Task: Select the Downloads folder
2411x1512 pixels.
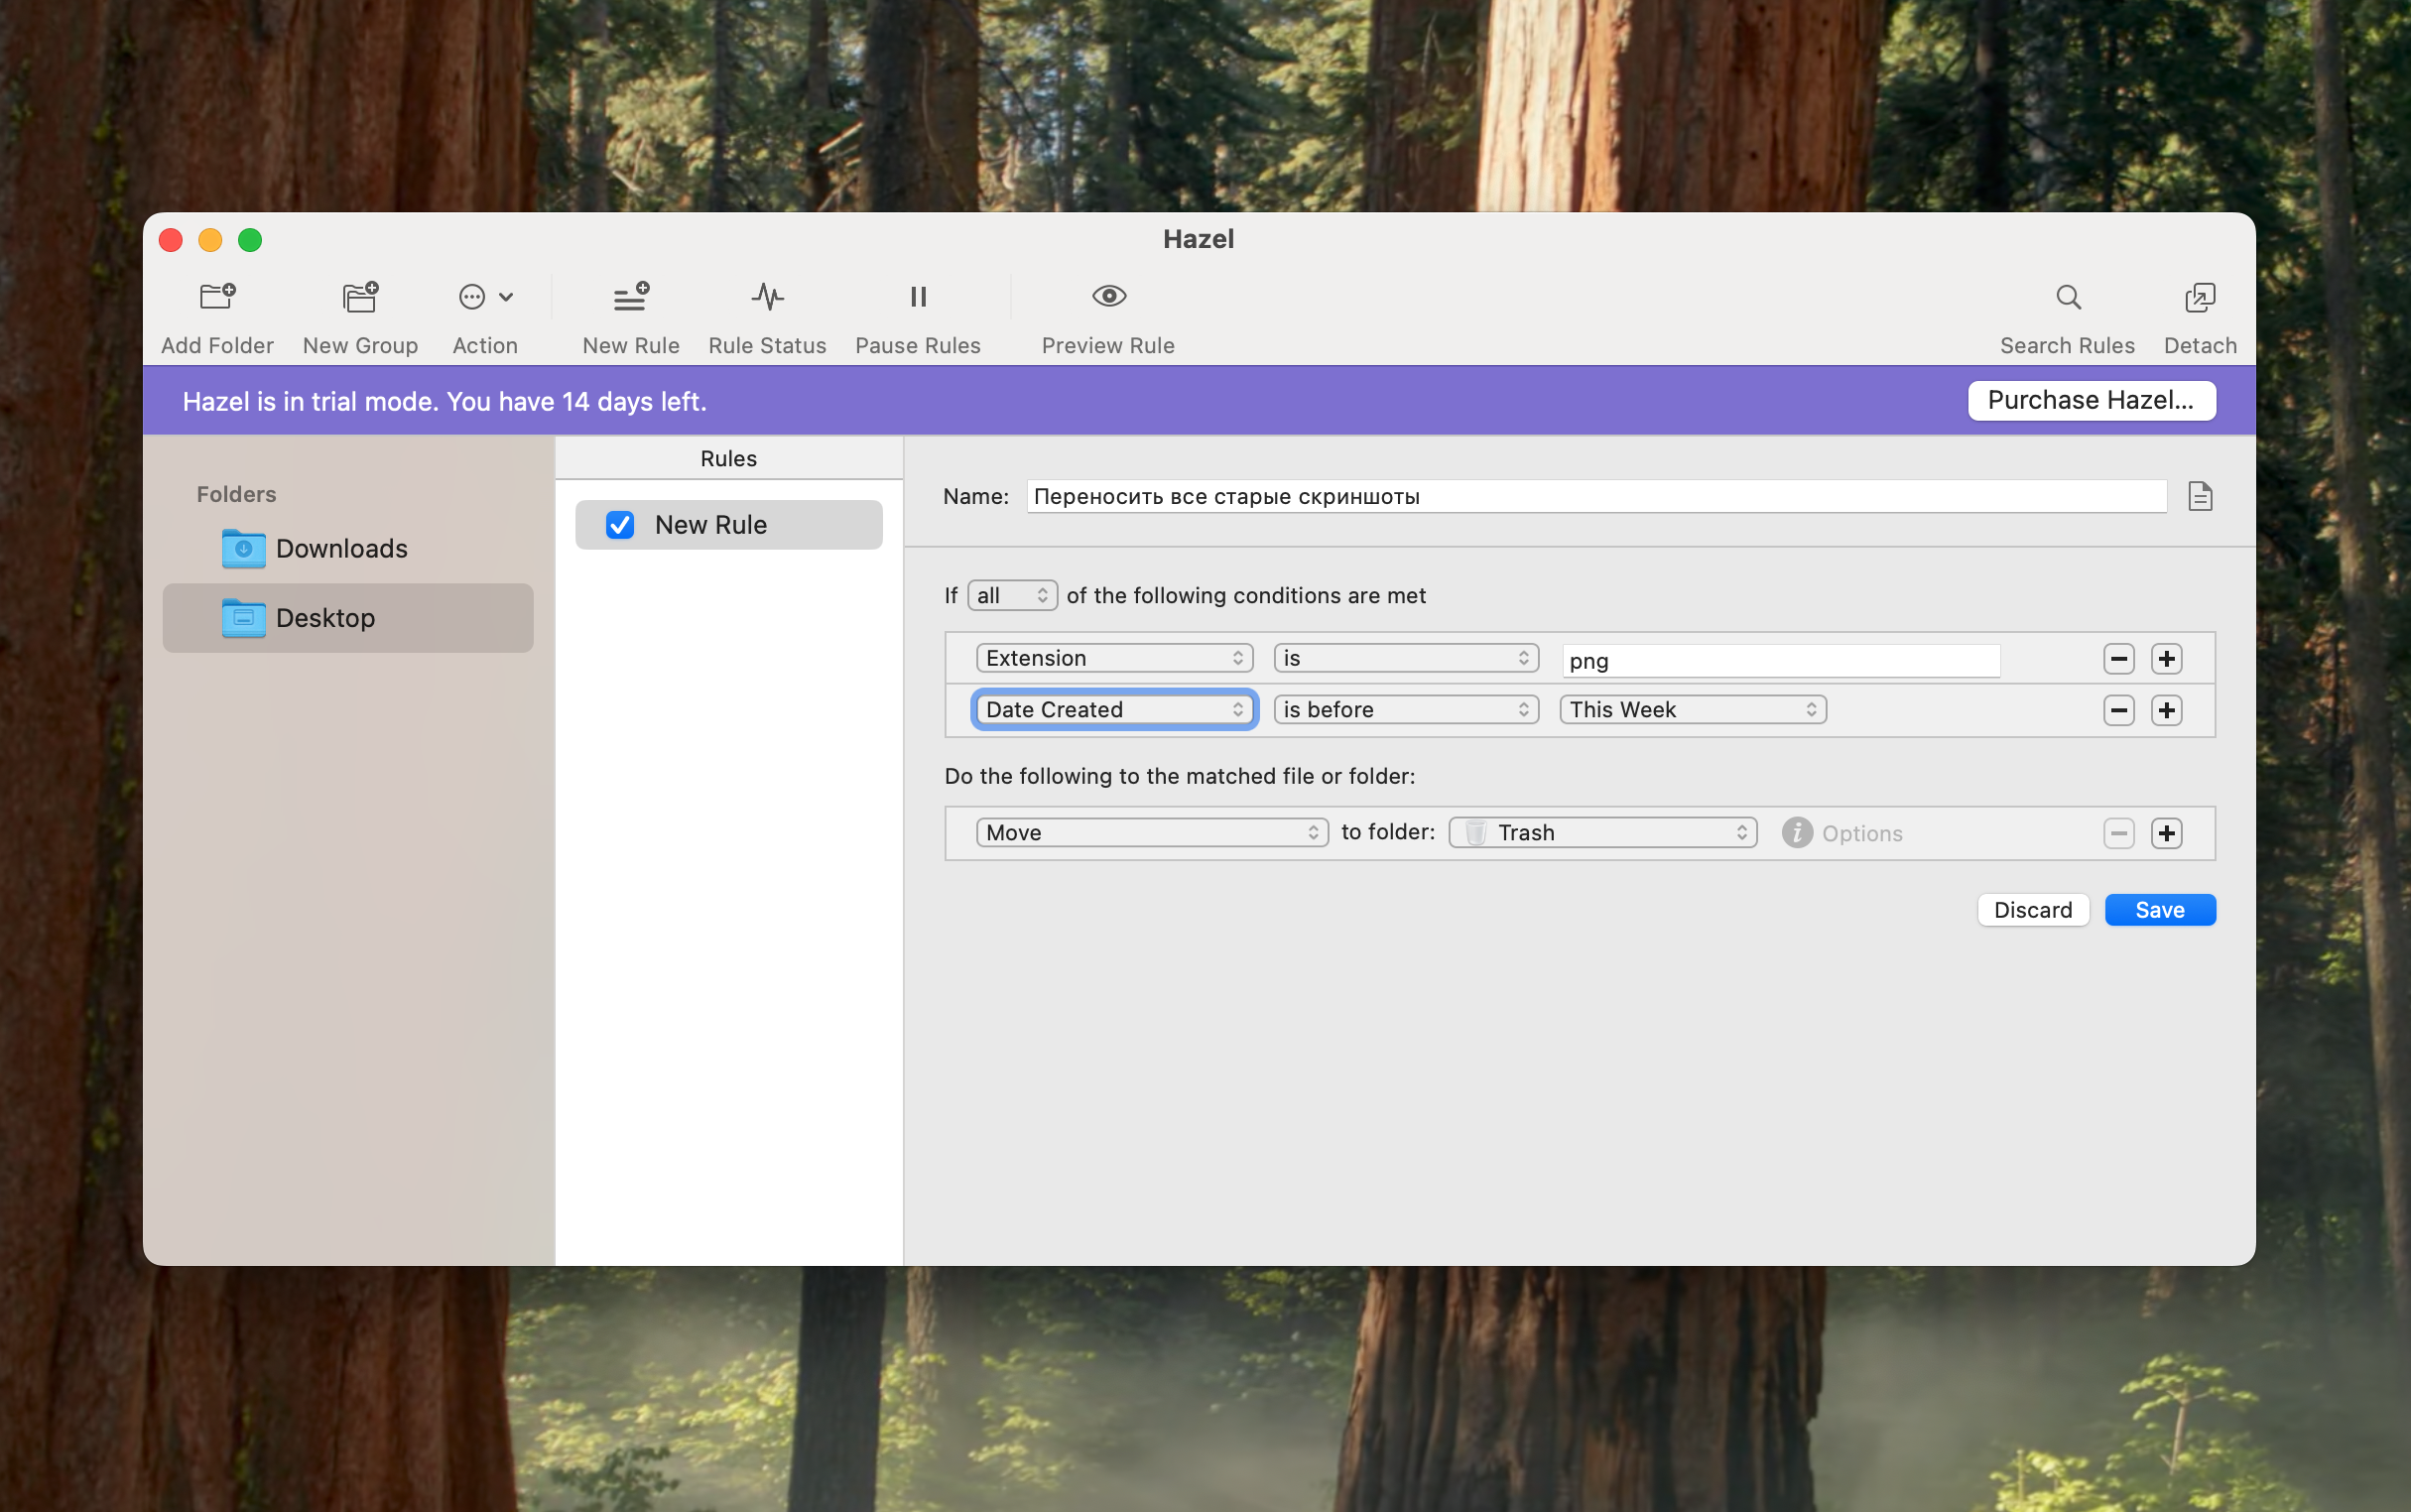Action: coord(347,548)
